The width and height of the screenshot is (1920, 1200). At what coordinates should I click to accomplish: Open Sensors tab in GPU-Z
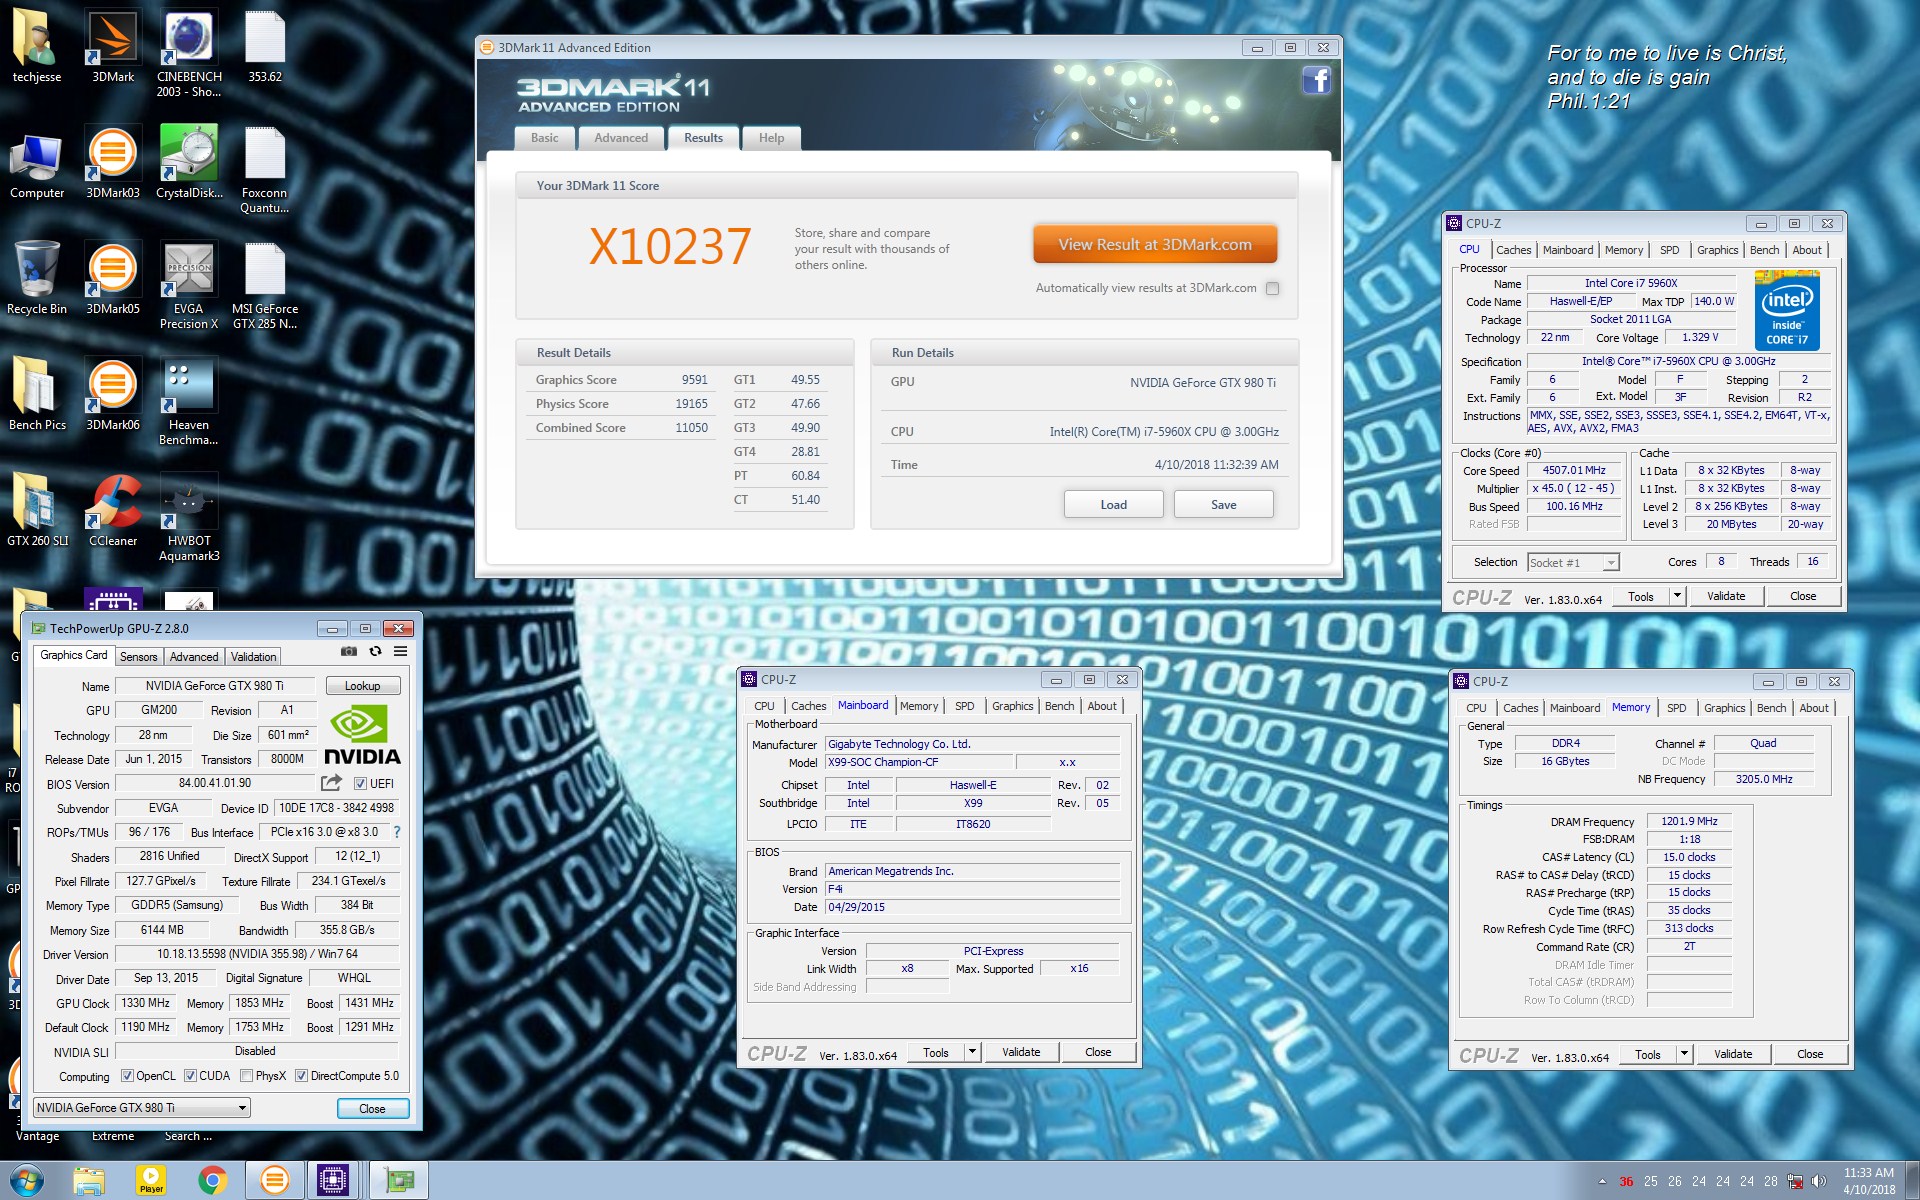click(x=139, y=657)
